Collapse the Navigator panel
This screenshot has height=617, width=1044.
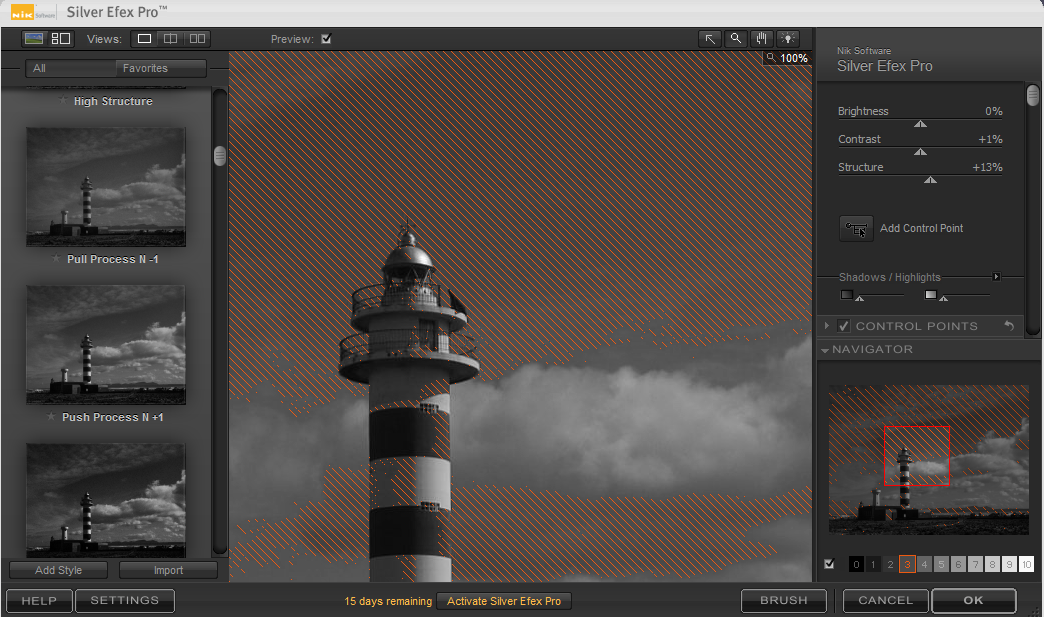coord(825,350)
